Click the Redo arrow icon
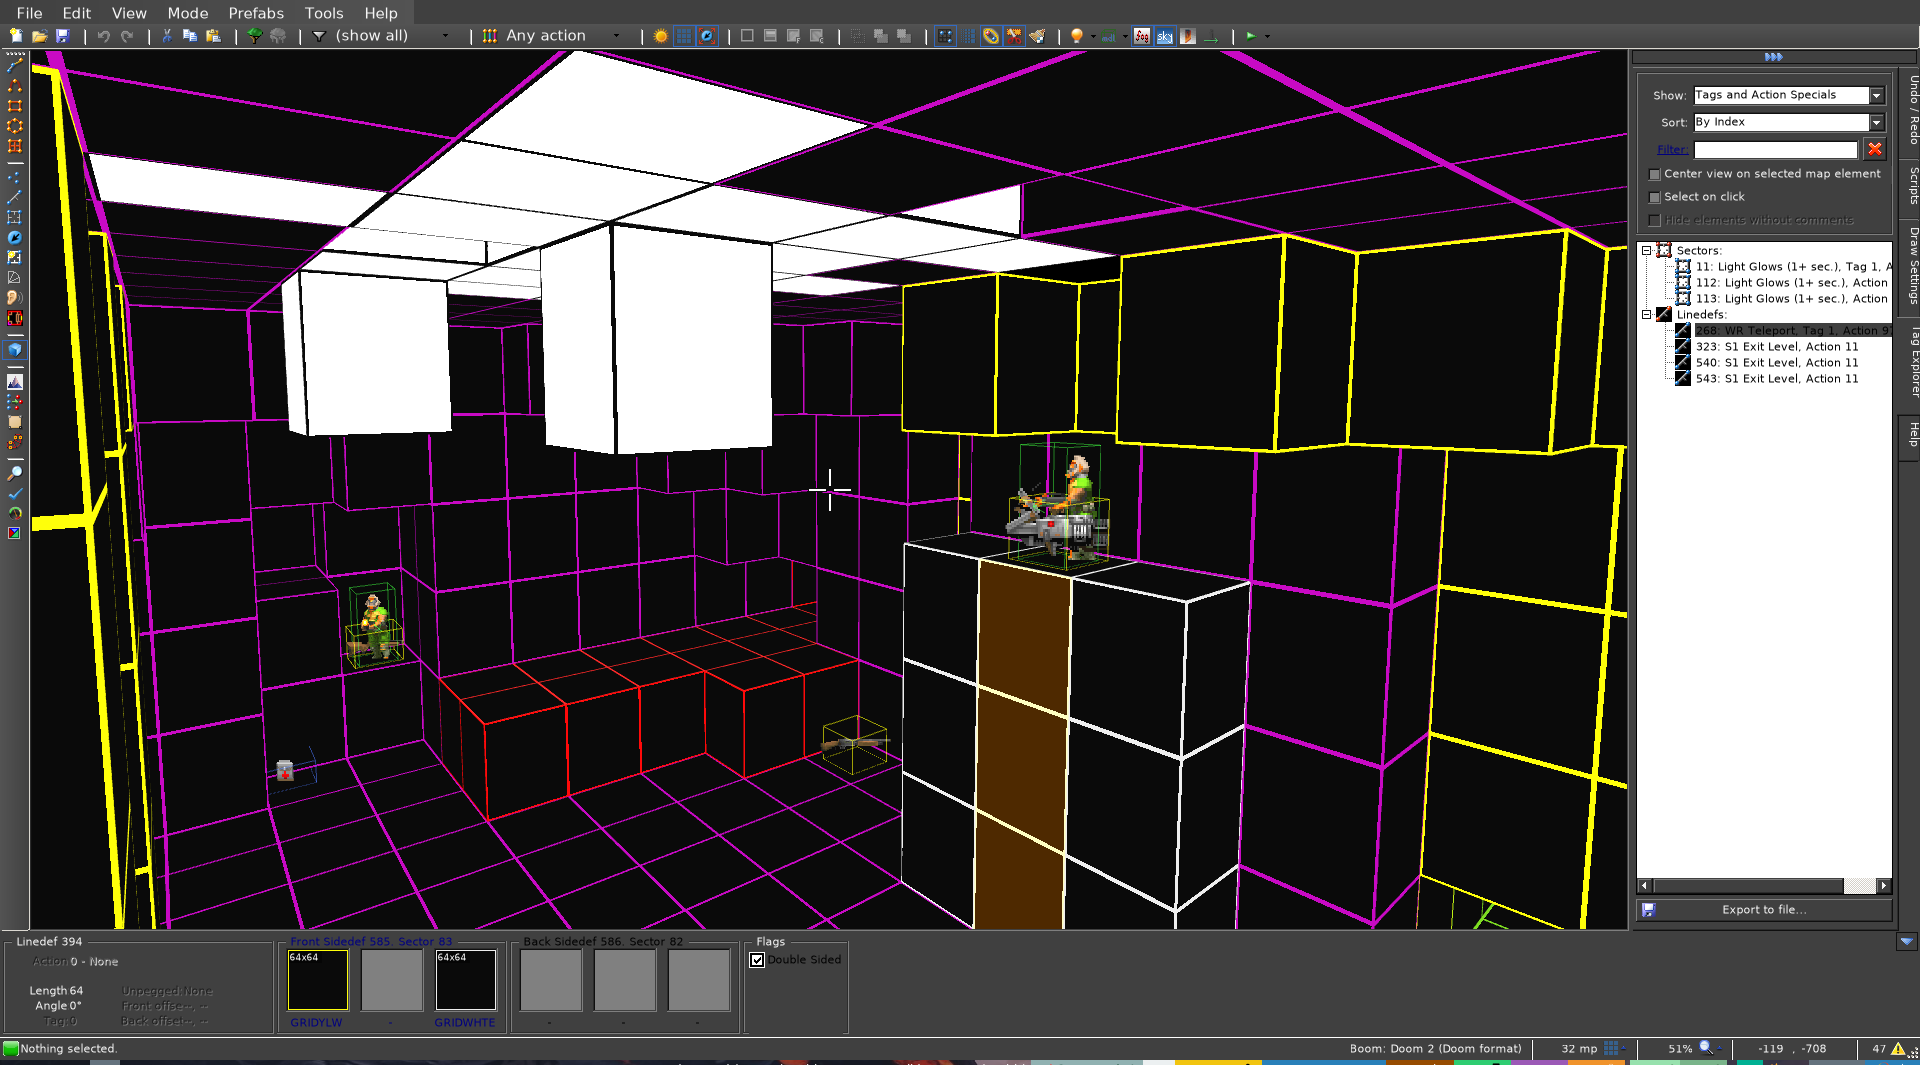1920x1065 pixels. pyautogui.click(x=127, y=36)
